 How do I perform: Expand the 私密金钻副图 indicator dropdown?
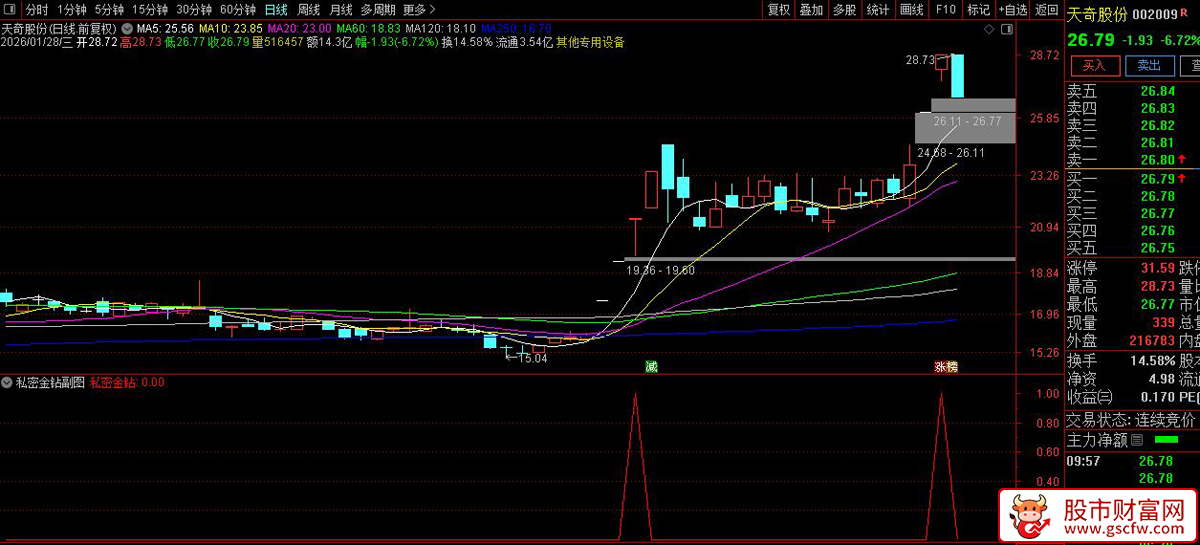[7, 382]
